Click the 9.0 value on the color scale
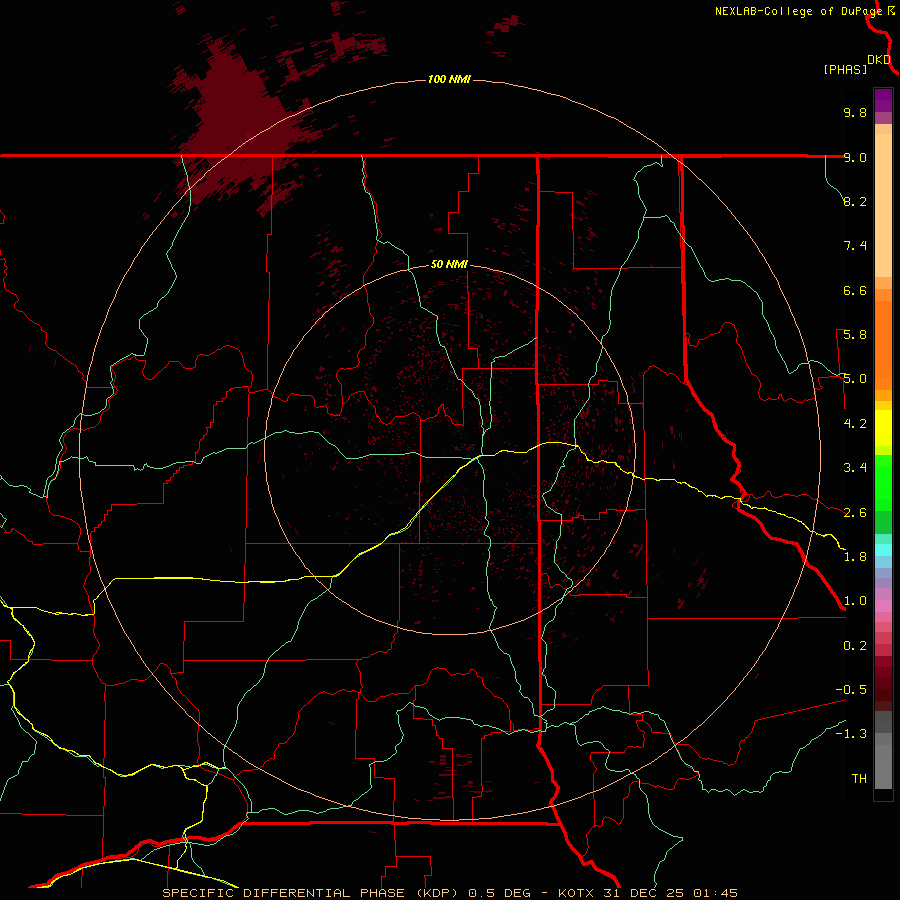900x900 pixels. coord(855,157)
